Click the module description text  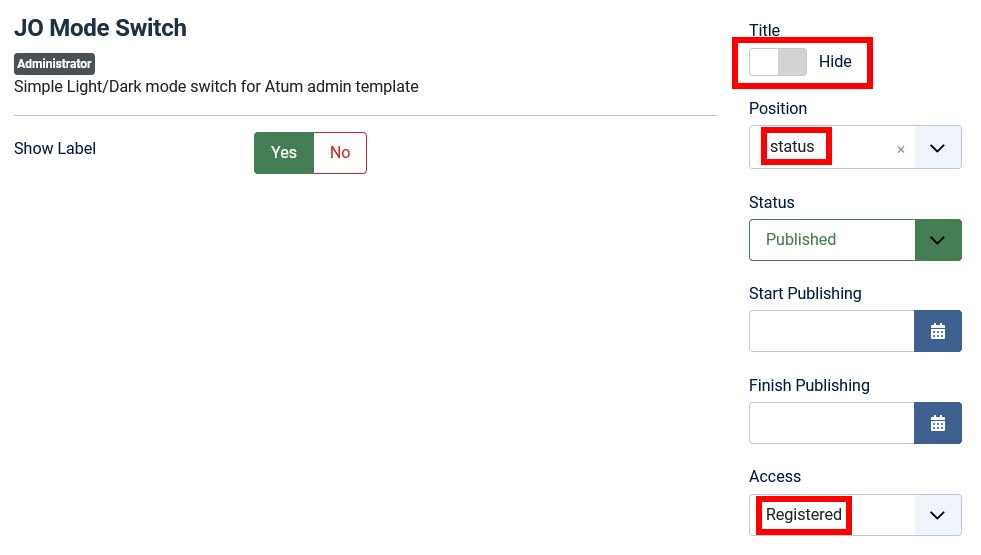216,87
